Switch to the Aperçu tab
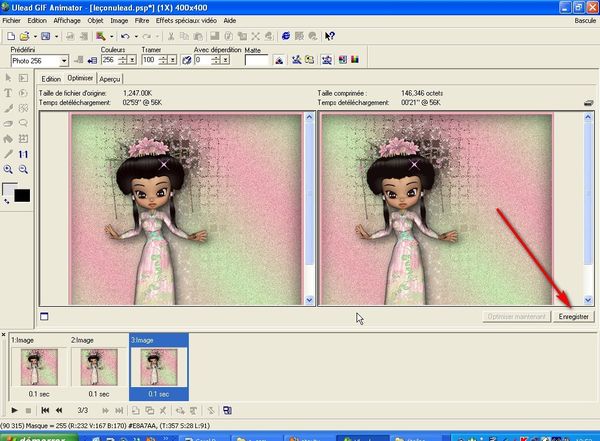 [x=110, y=79]
